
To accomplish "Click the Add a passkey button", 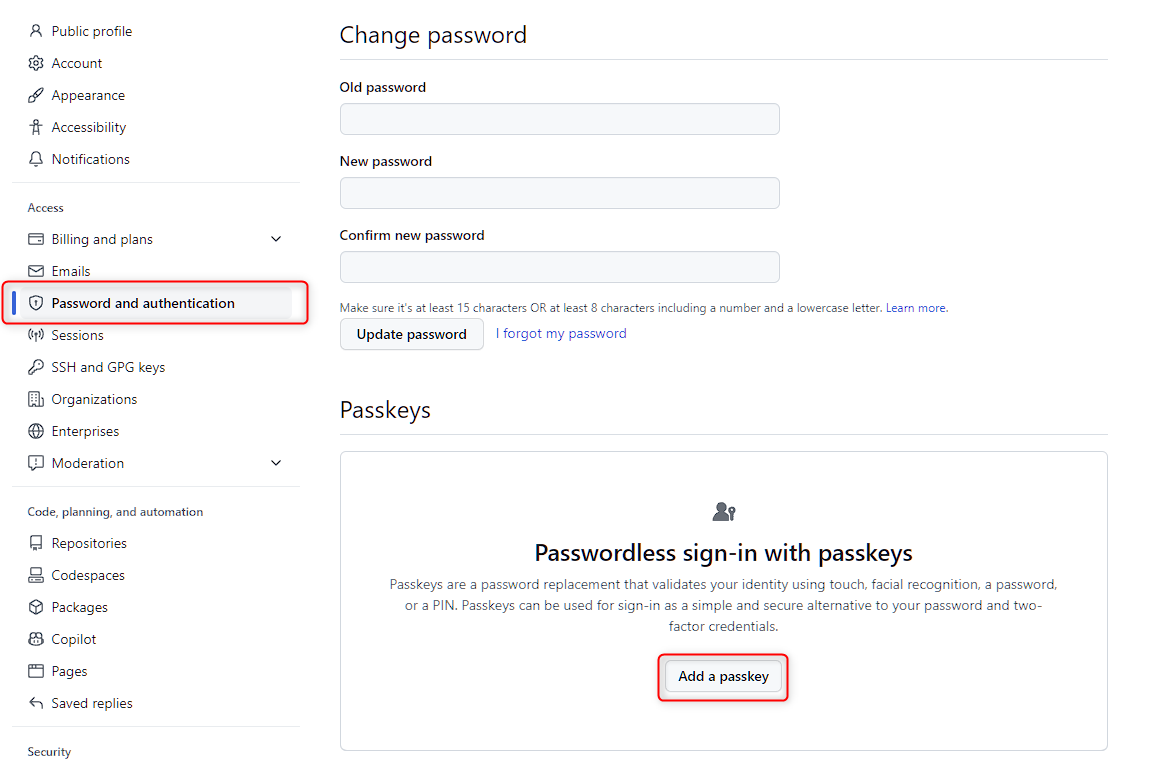I will coord(723,676).
